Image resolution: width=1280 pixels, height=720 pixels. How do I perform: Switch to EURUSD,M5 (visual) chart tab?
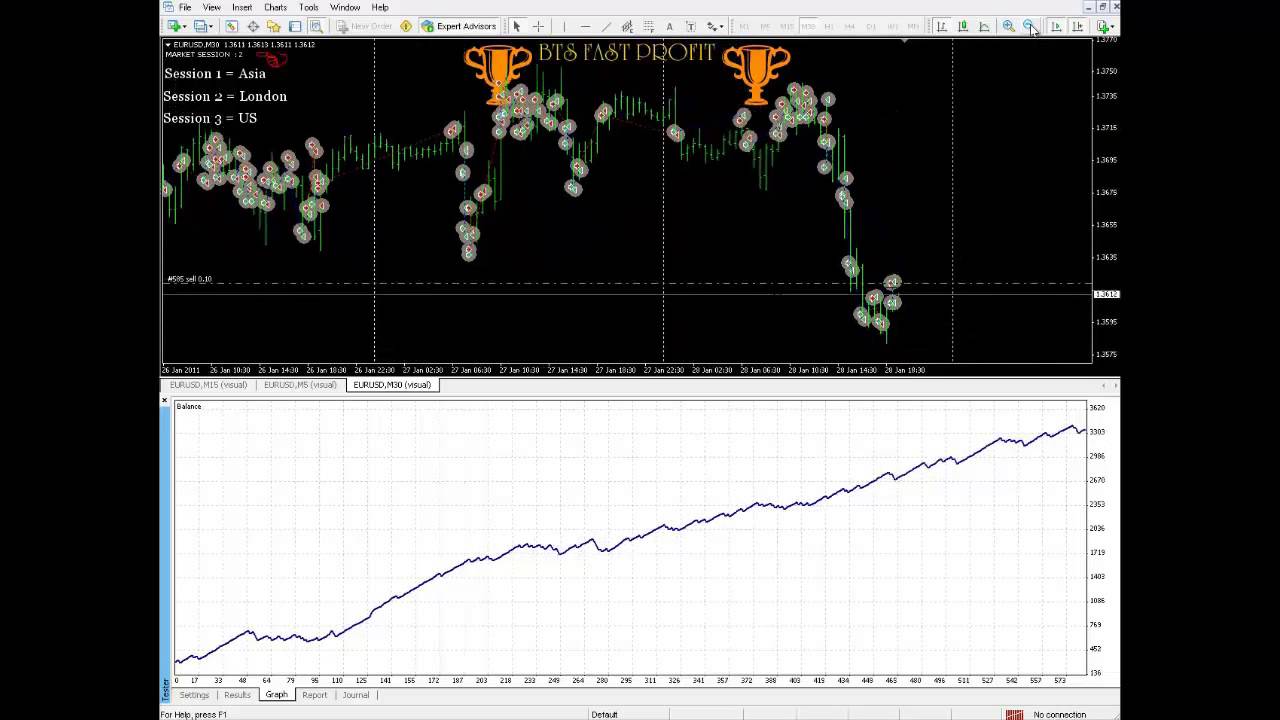pyautogui.click(x=300, y=385)
